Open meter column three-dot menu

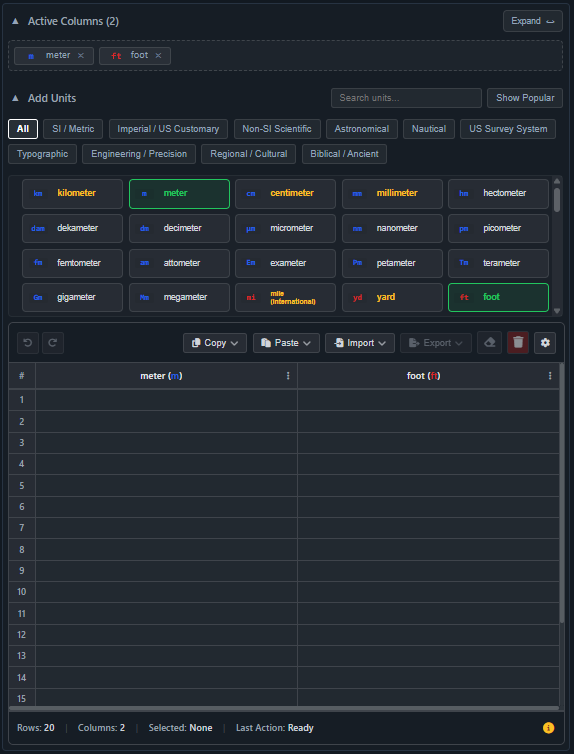[288, 376]
